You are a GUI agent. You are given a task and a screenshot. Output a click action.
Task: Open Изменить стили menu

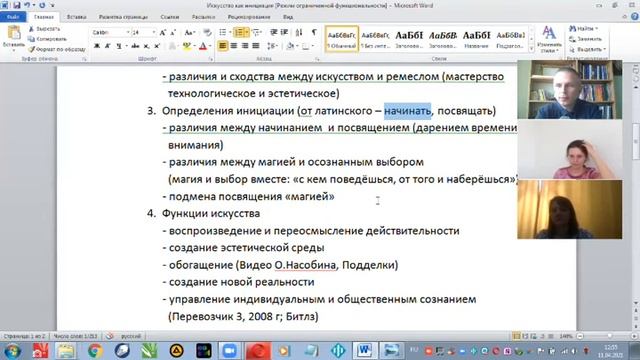coord(549,39)
